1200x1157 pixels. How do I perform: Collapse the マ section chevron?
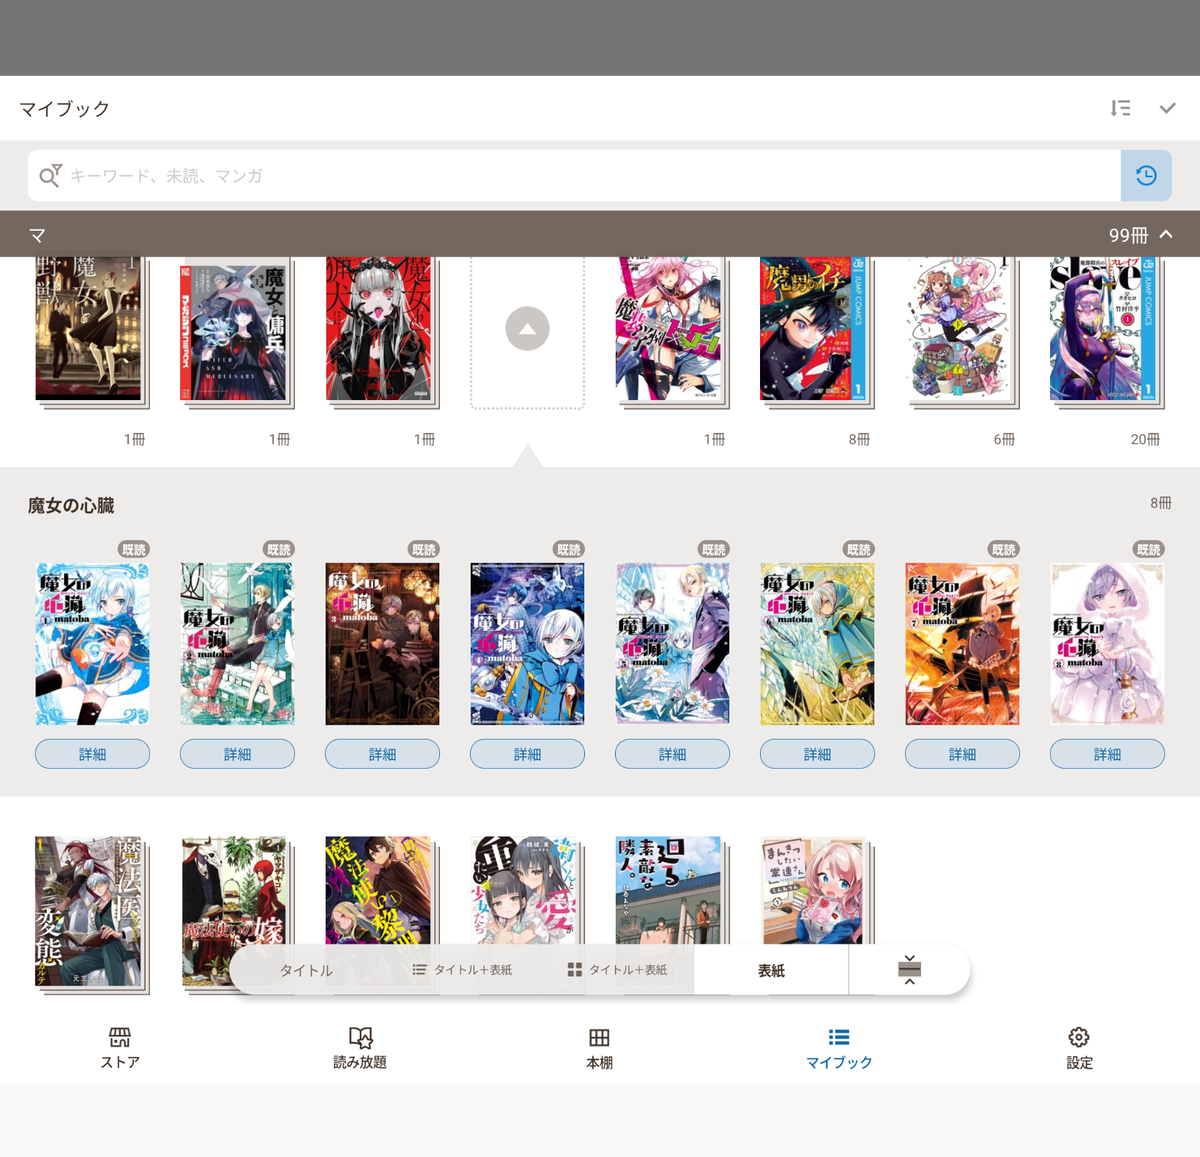coord(1166,234)
